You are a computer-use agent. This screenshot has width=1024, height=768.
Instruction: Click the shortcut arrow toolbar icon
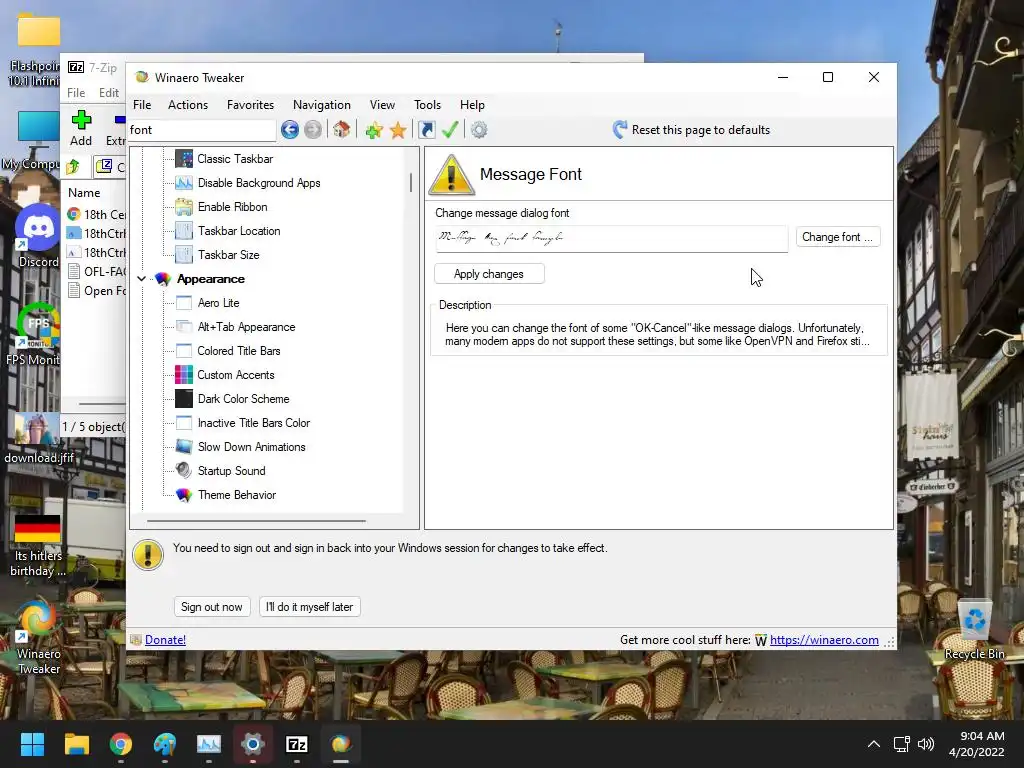click(426, 130)
